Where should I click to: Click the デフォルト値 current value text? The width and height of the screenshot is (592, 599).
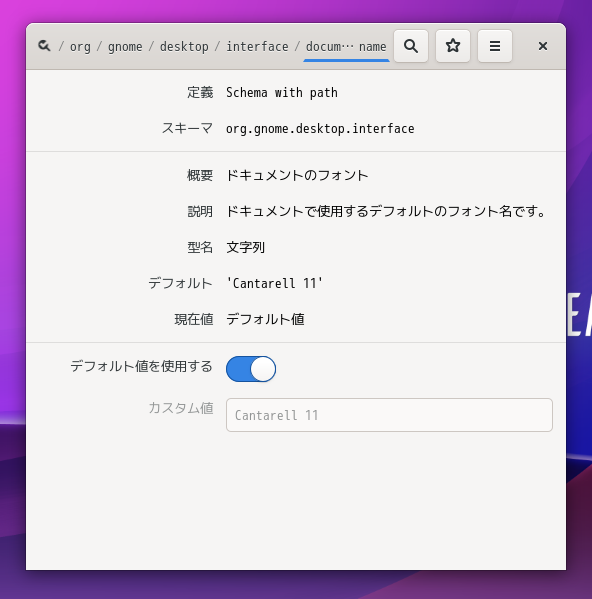pos(265,319)
